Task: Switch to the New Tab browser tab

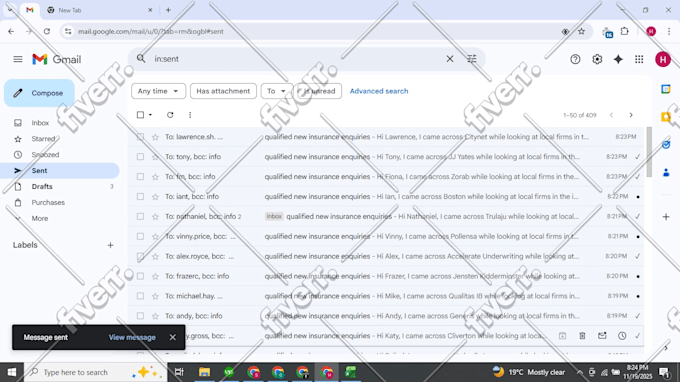Action: pyautogui.click(x=100, y=10)
